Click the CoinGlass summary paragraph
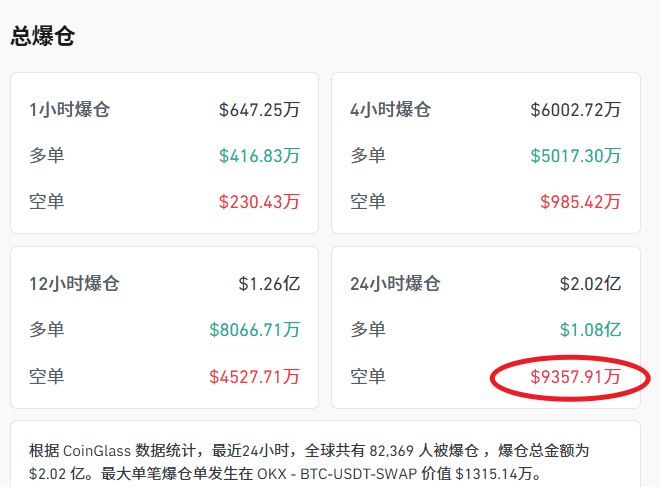Image resolution: width=660 pixels, height=487 pixels. (x=309, y=462)
